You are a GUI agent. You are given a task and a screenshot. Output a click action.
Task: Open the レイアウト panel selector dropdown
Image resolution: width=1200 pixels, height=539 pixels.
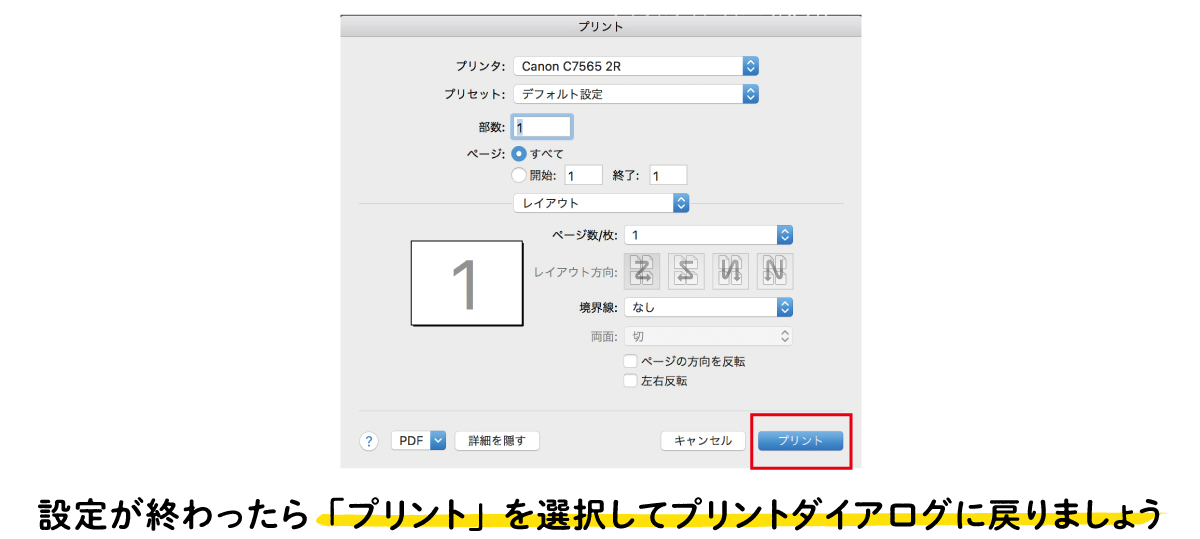(x=601, y=203)
